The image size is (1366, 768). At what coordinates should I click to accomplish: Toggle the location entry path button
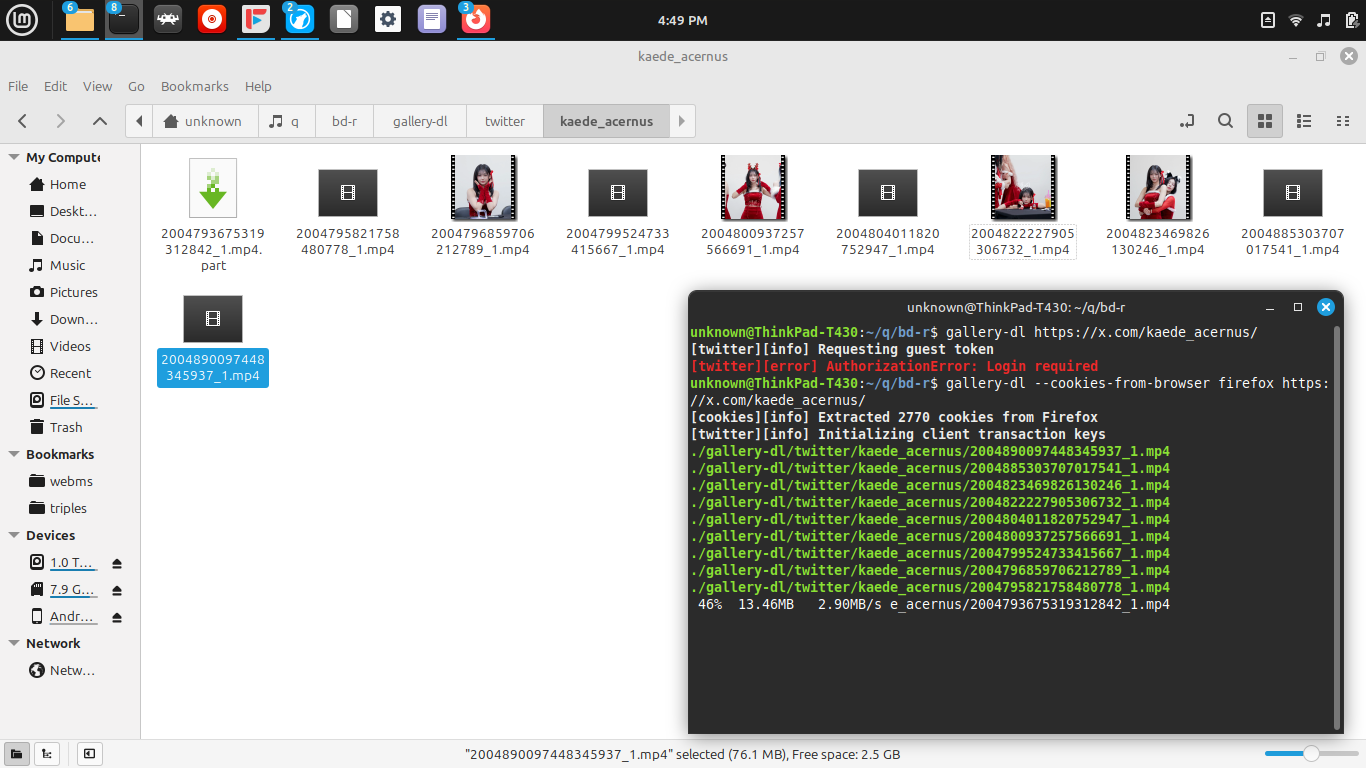coord(1187,121)
